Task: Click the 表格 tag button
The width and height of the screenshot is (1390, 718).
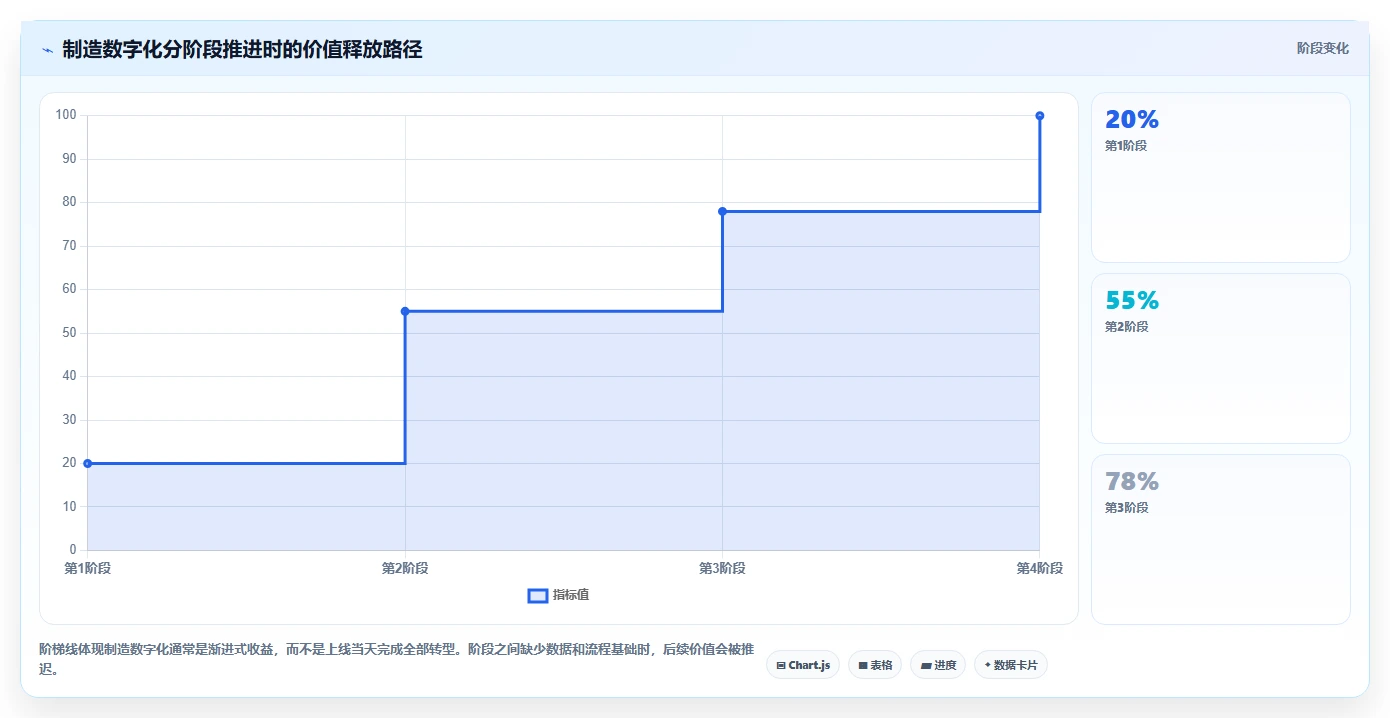Action: pyautogui.click(x=875, y=665)
